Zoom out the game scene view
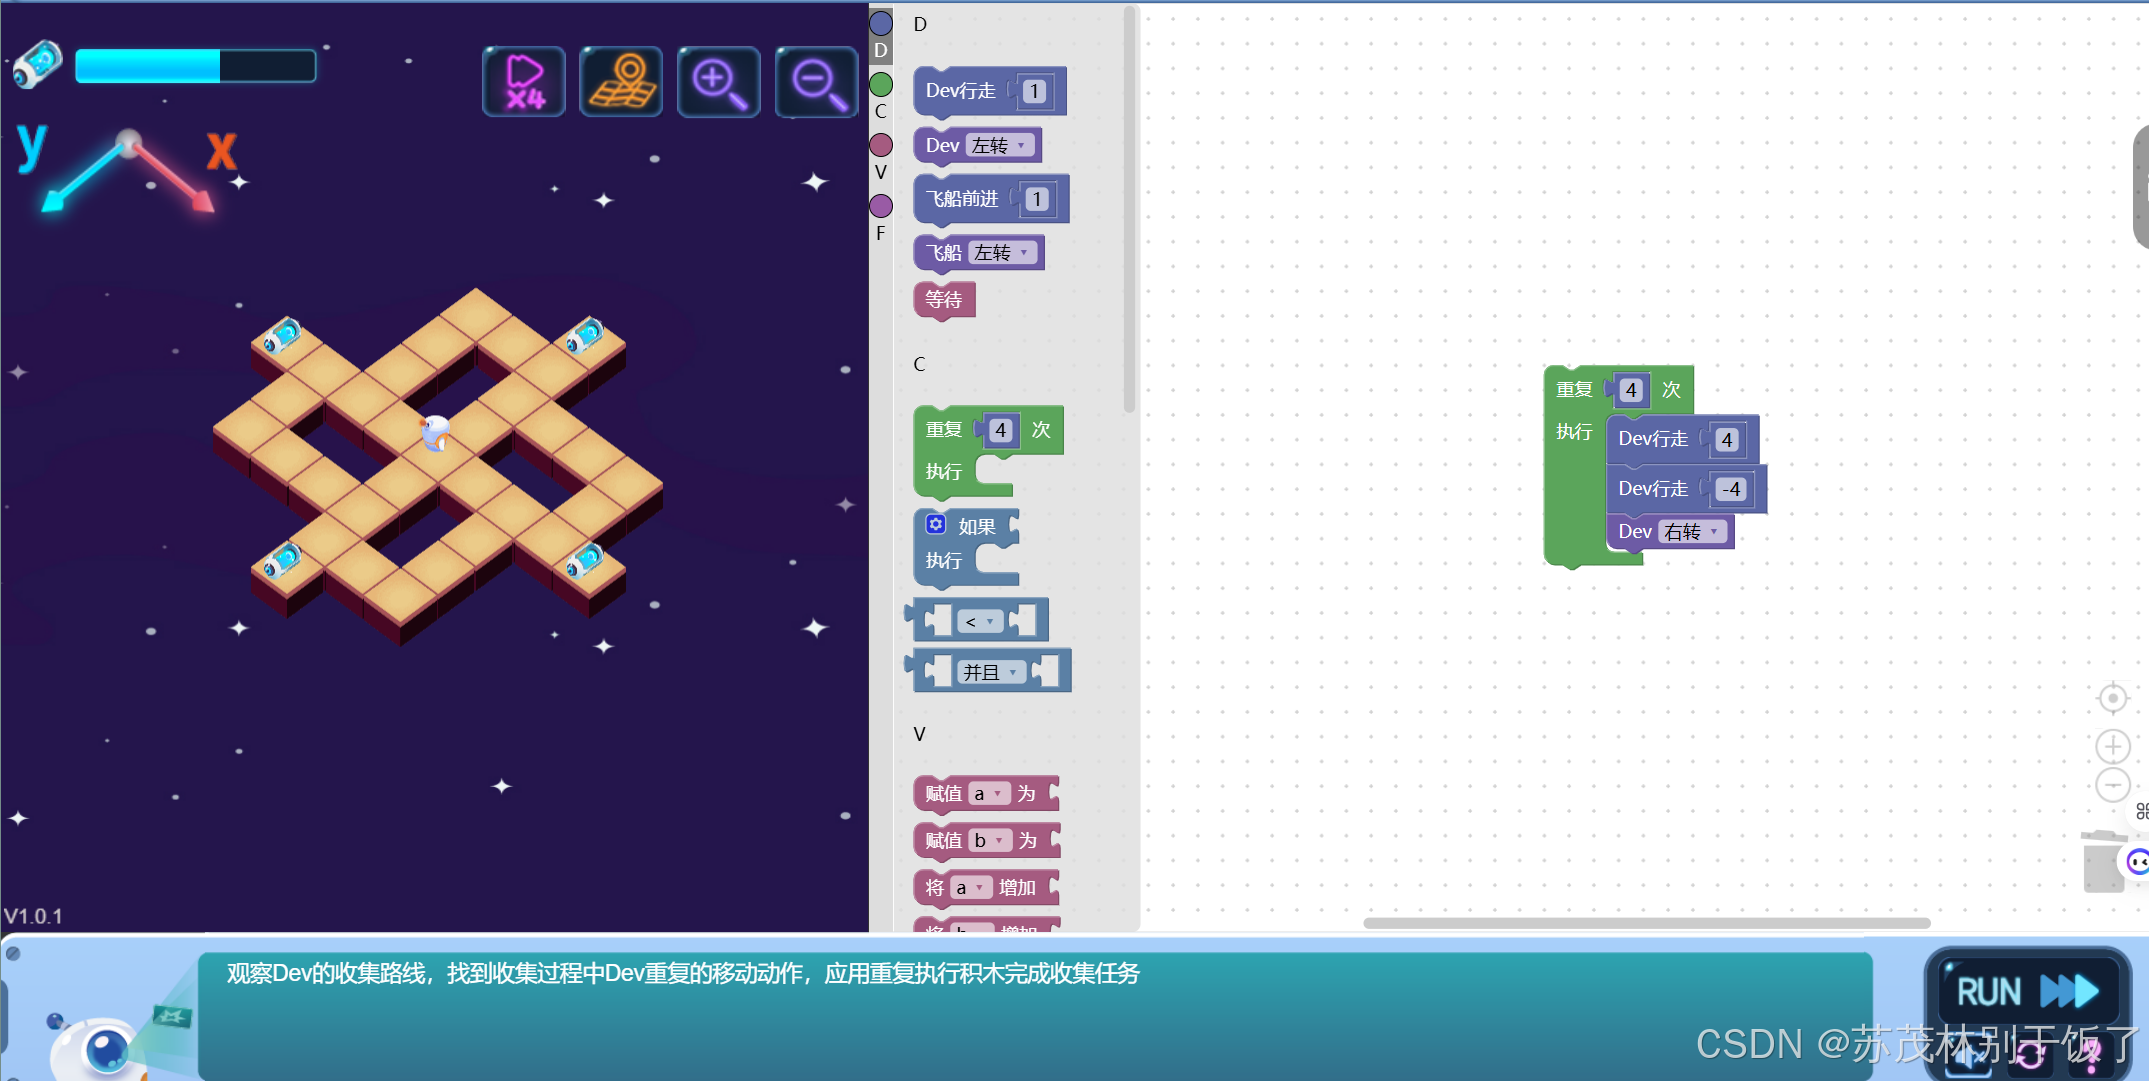The width and height of the screenshot is (2149, 1081). pos(816,82)
